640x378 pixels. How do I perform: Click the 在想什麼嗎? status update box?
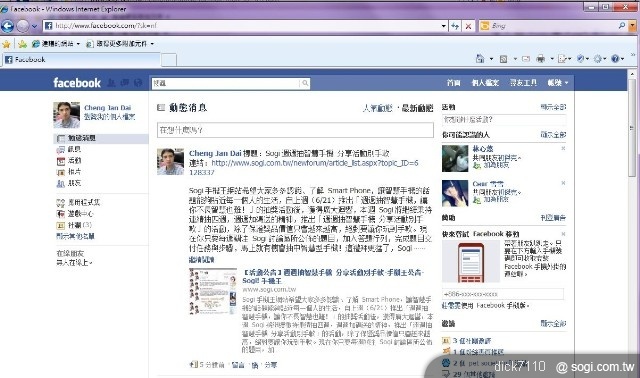click(295, 130)
